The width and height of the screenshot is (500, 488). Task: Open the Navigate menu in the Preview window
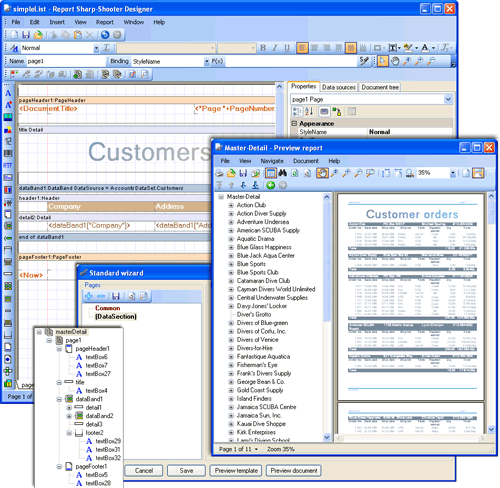pyautogui.click(x=272, y=161)
